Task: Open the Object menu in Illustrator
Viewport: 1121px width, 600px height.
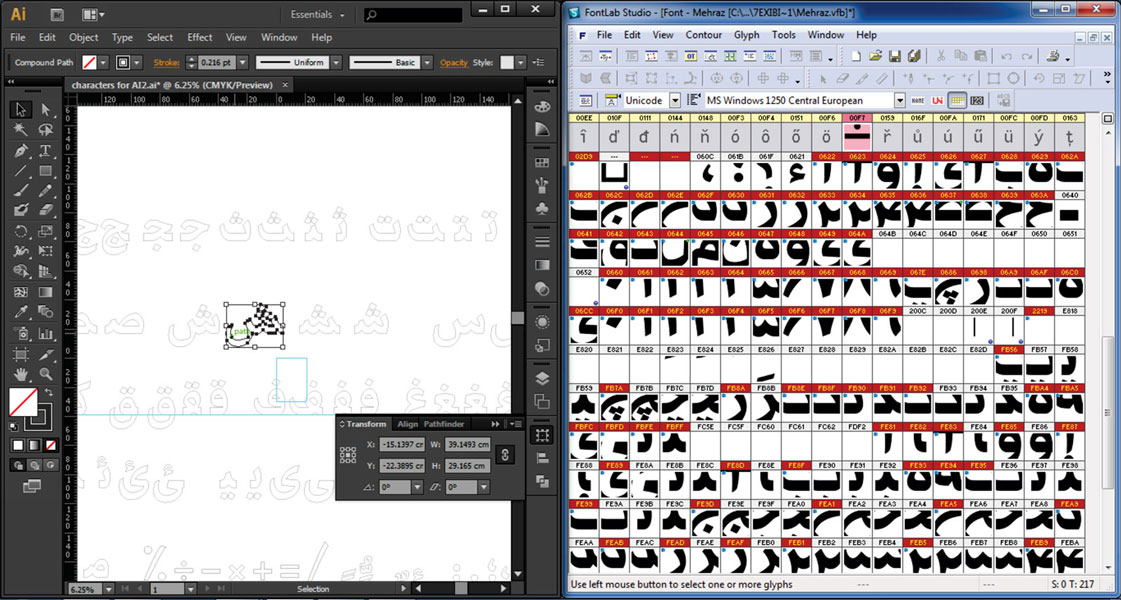Action: (x=84, y=37)
